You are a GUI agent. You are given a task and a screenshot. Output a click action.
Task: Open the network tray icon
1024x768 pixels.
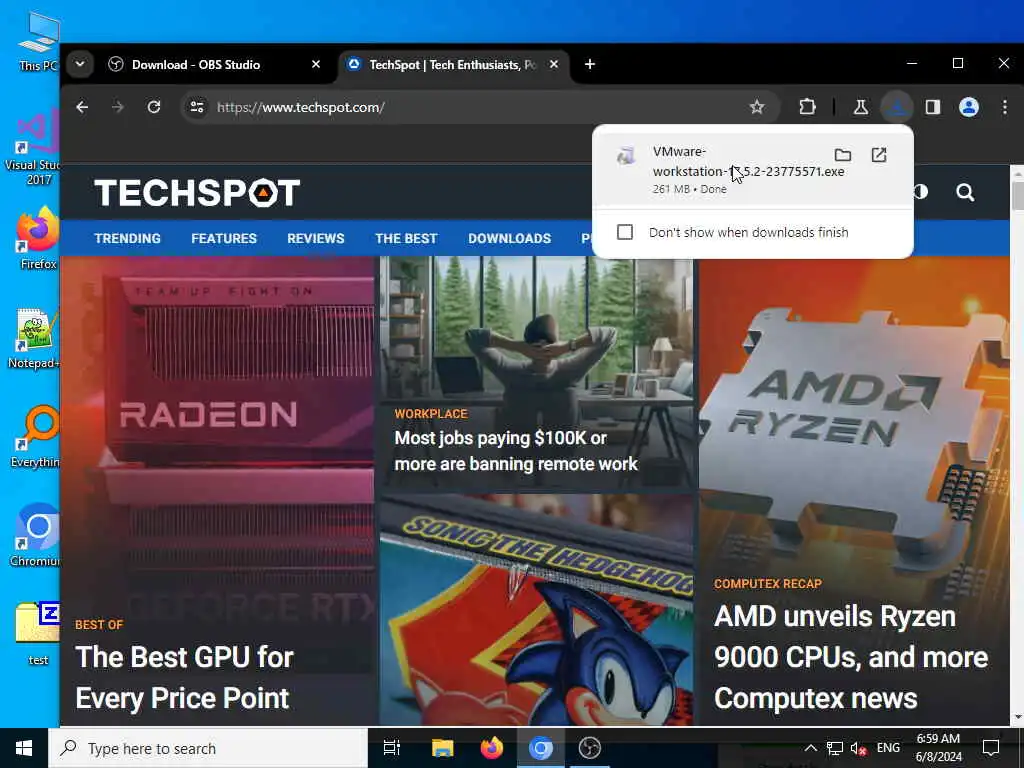click(x=835, y=748)
